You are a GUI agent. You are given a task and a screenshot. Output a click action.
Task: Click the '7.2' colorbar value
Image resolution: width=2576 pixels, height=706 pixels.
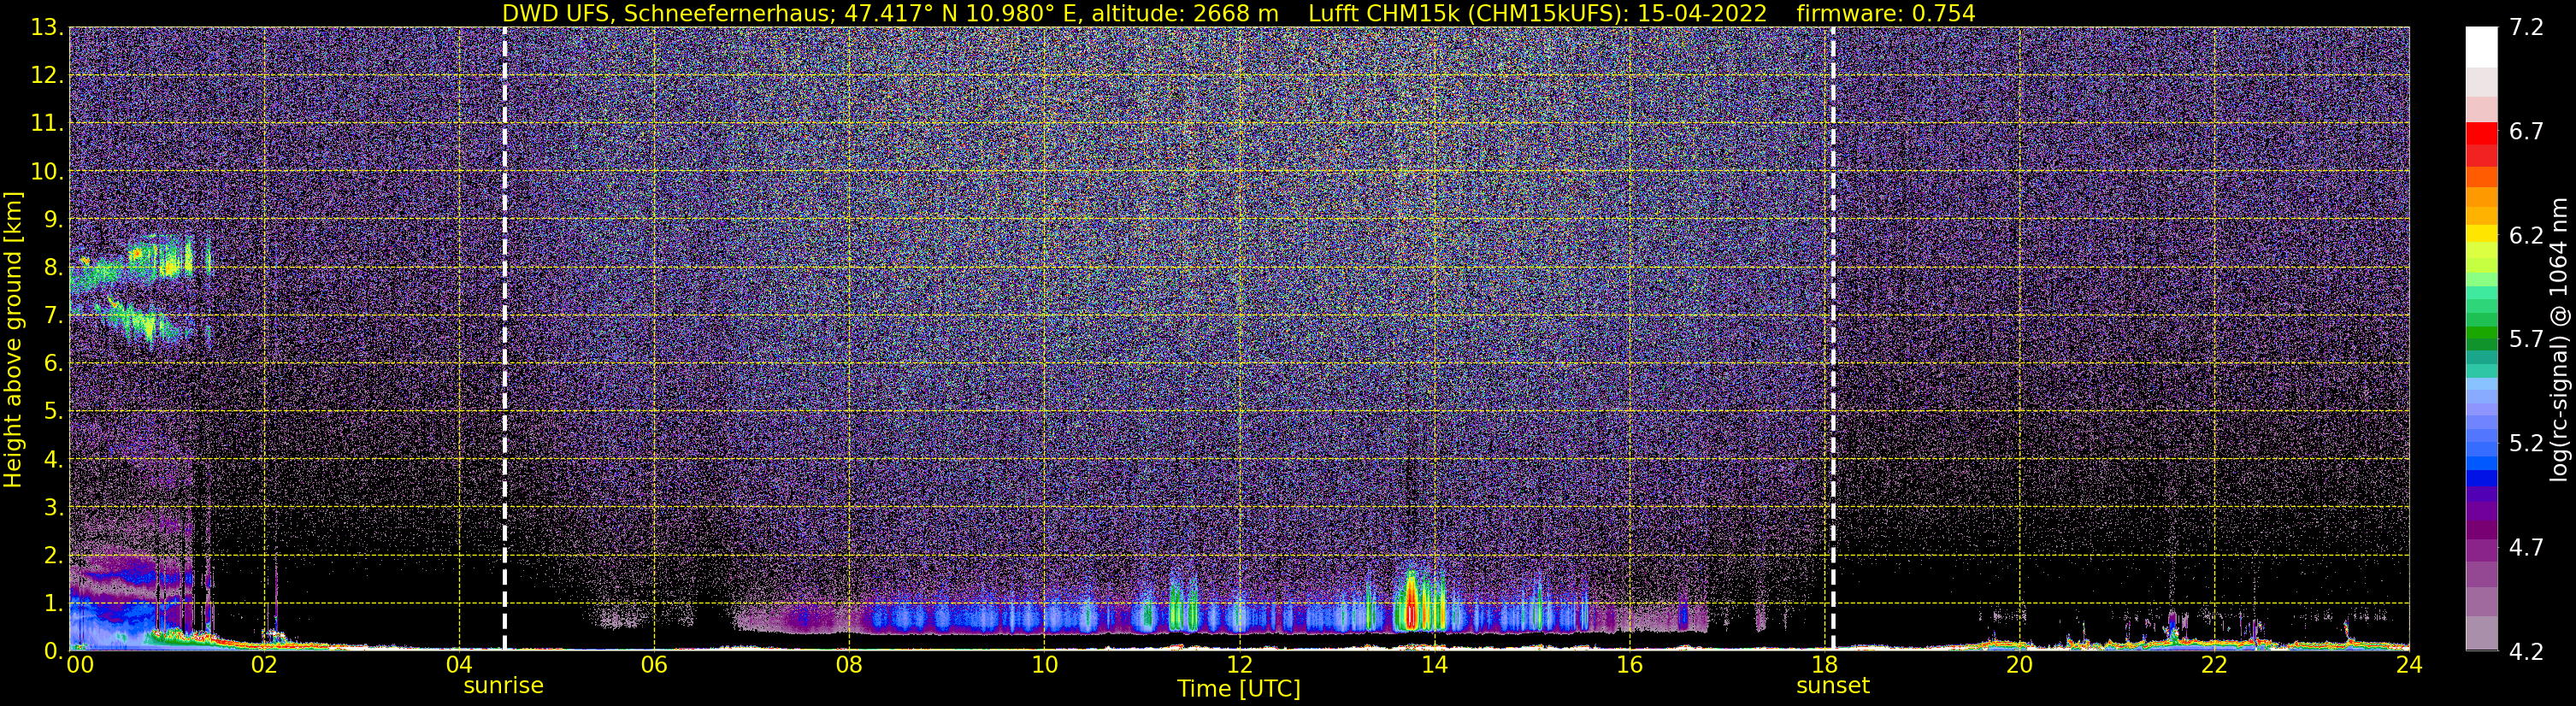(2526, 28)
